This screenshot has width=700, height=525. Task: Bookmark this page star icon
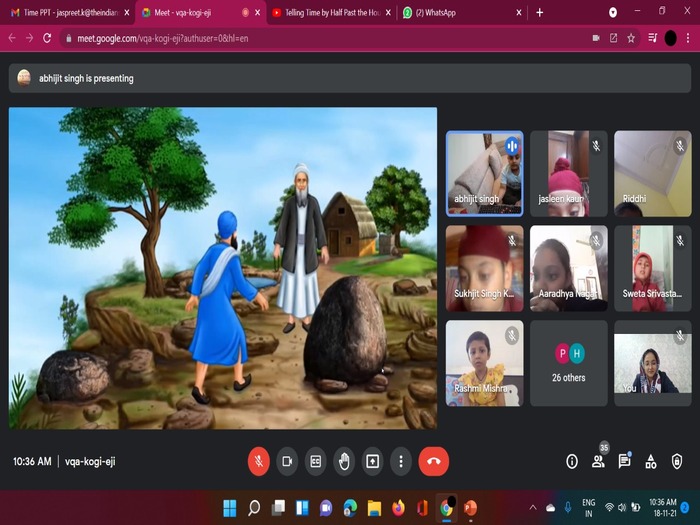(631, 38)
